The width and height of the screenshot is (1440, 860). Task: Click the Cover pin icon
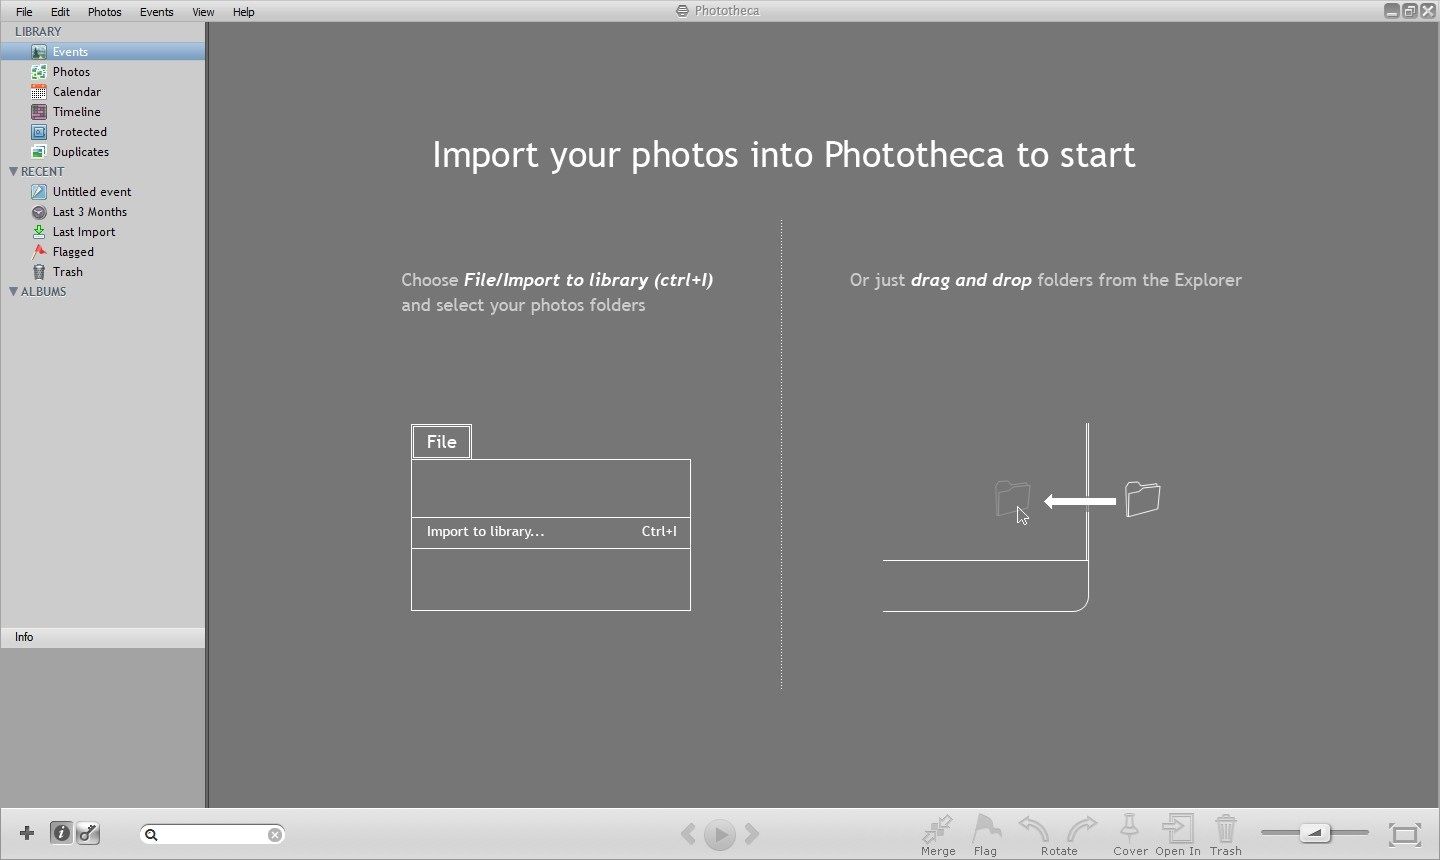click(1129, 828)
